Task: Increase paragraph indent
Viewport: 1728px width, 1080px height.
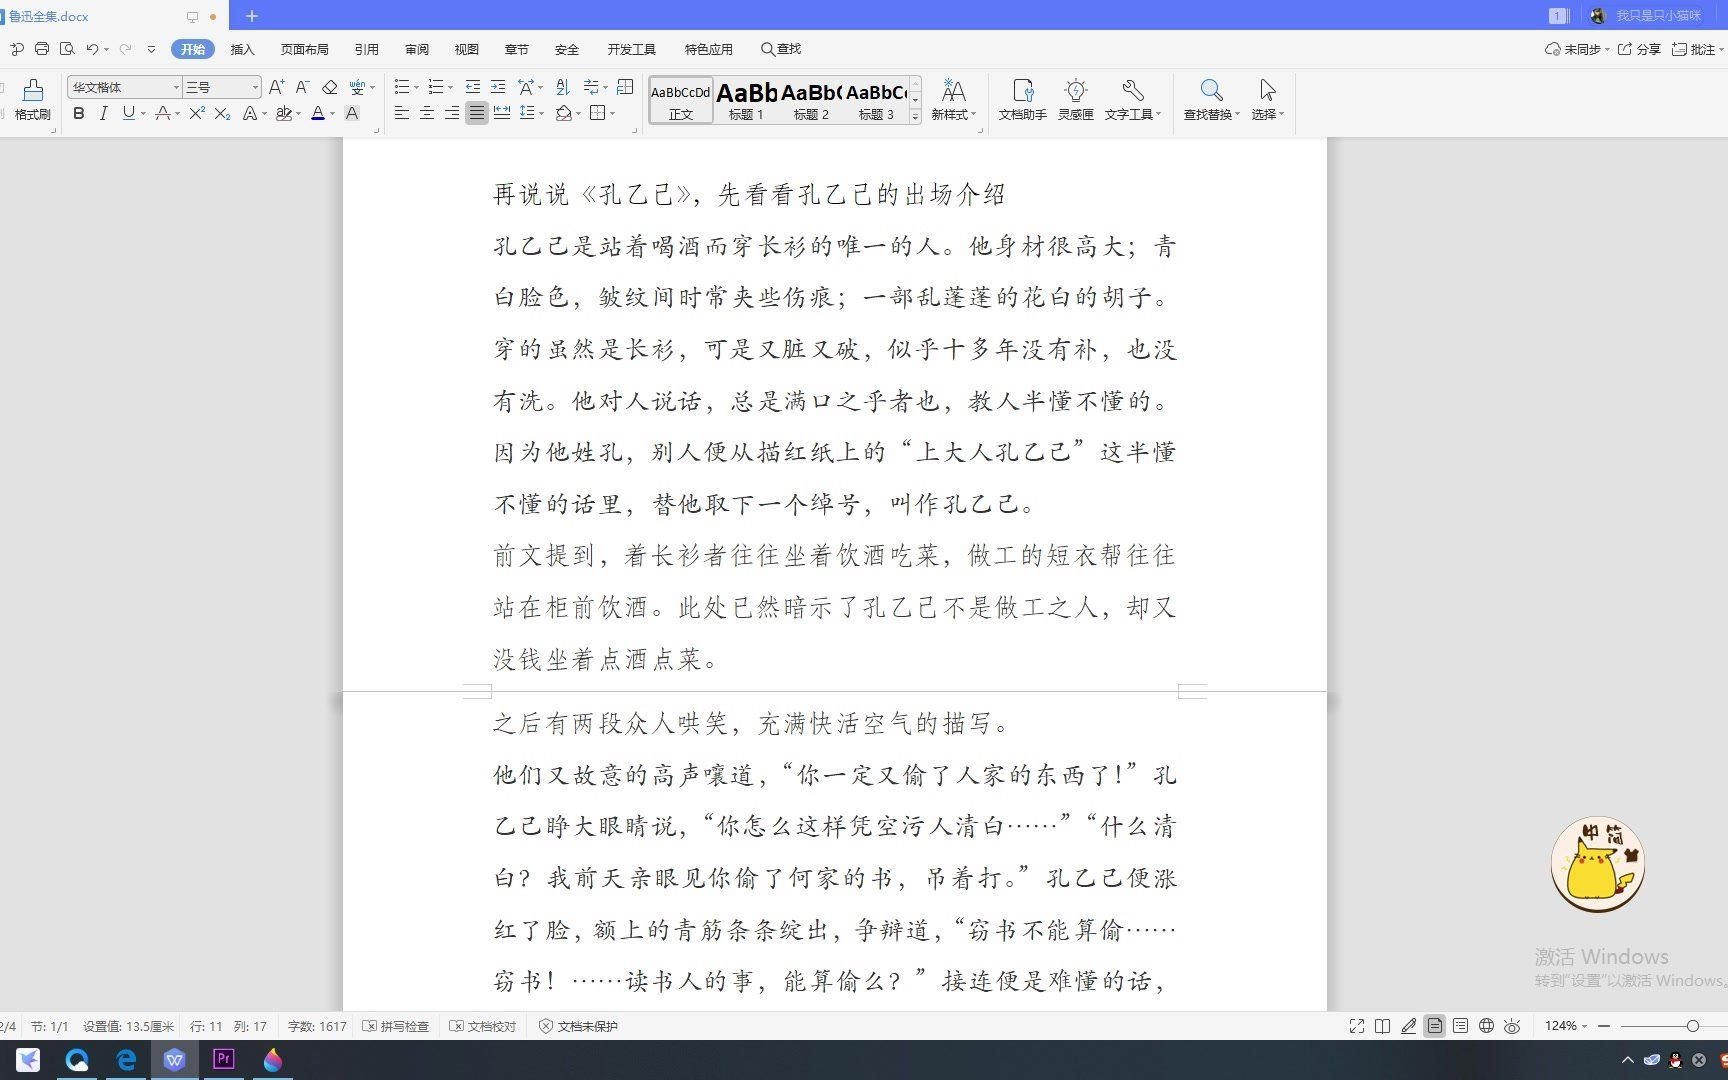Action: [498, 87]
